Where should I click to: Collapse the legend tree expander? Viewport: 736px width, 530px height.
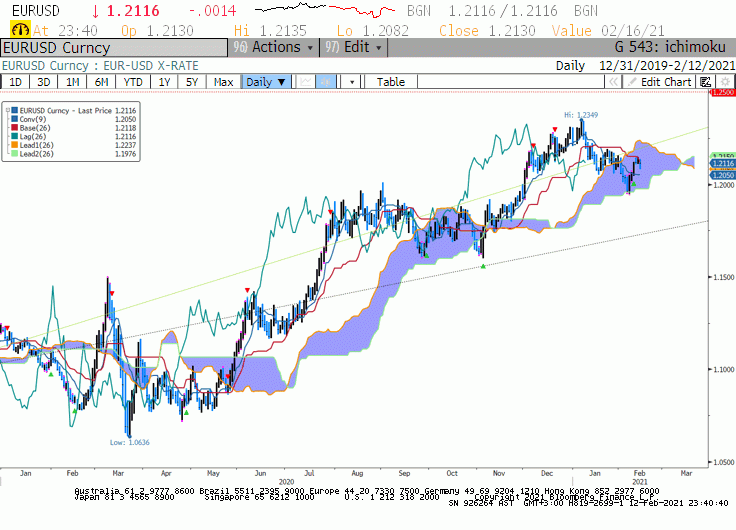(8, 110)
